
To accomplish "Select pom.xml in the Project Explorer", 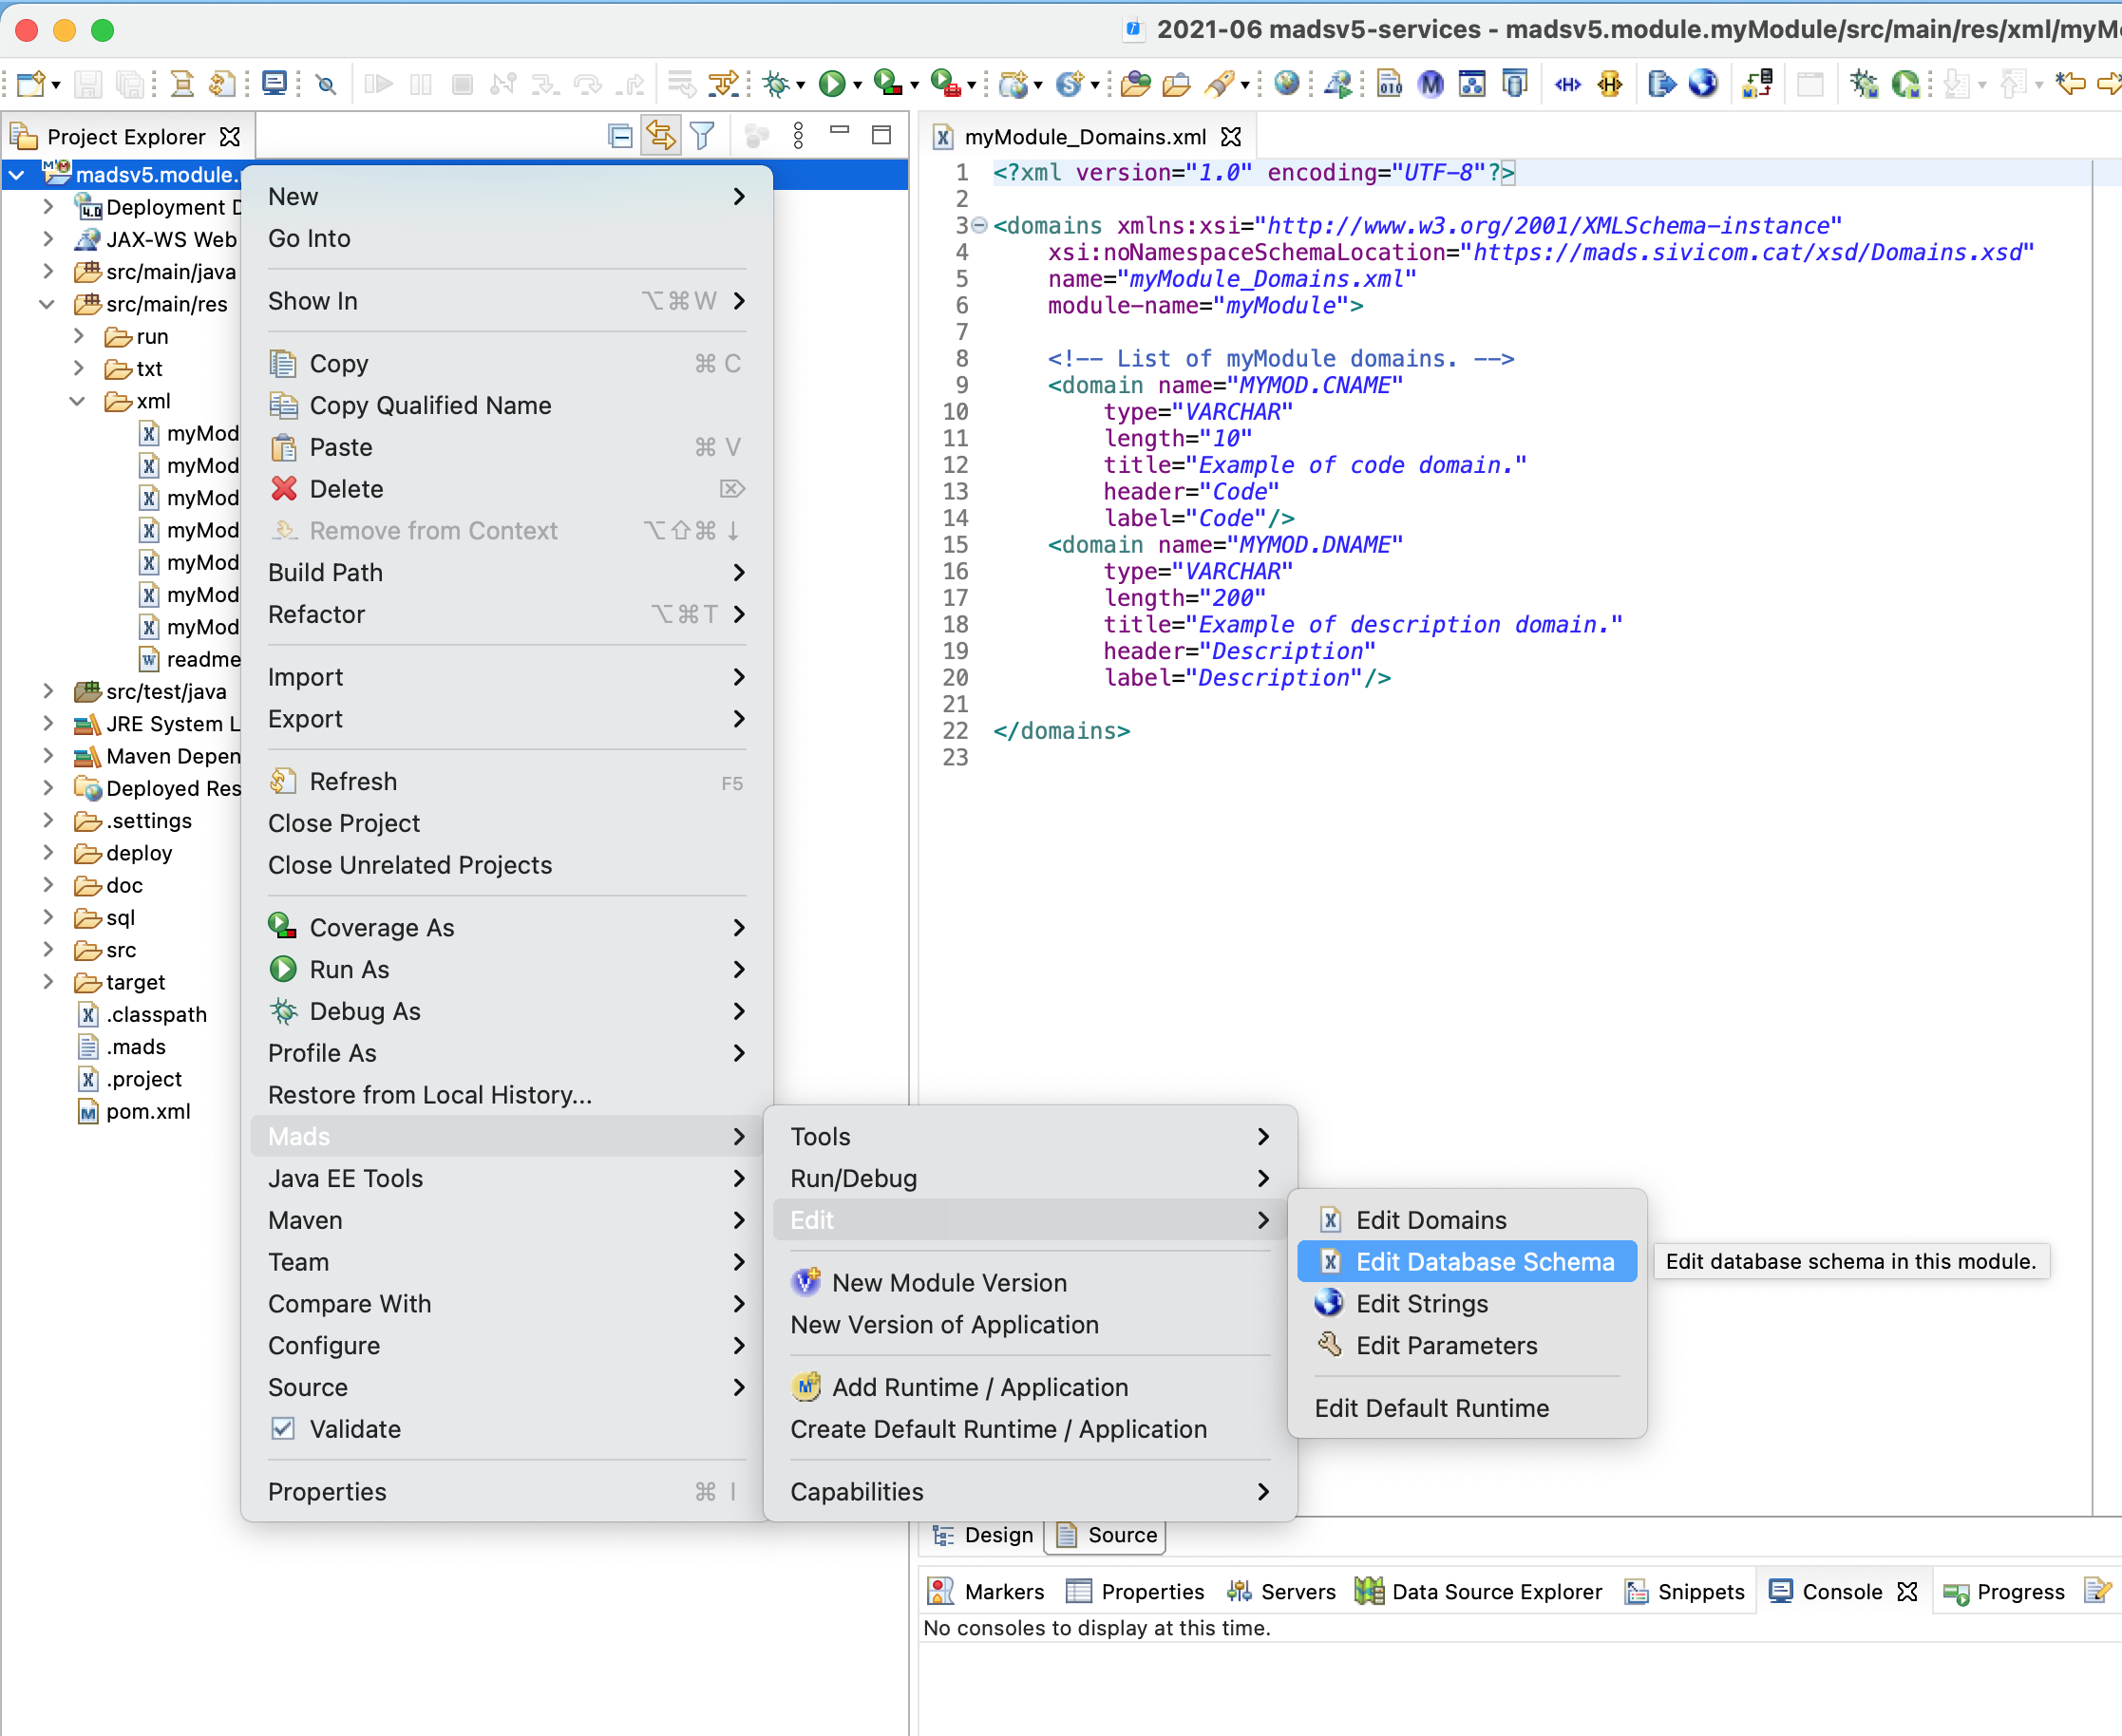I will point(148,1111).
